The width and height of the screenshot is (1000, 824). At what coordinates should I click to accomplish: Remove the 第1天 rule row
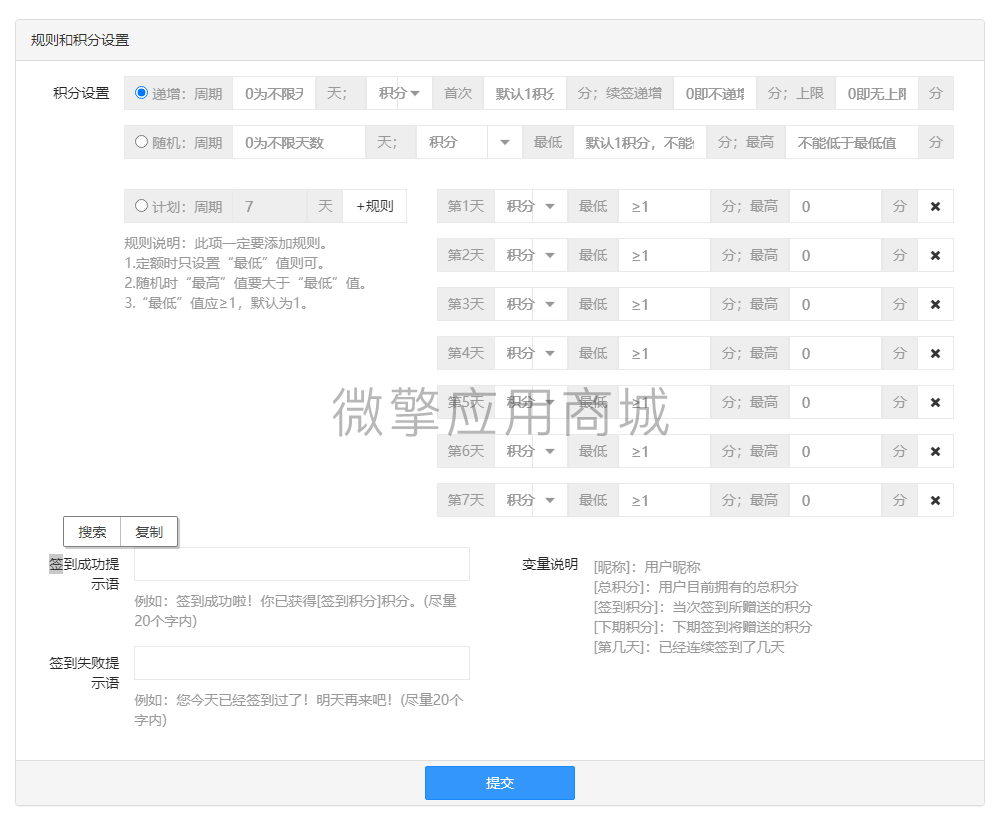[935, 207]
